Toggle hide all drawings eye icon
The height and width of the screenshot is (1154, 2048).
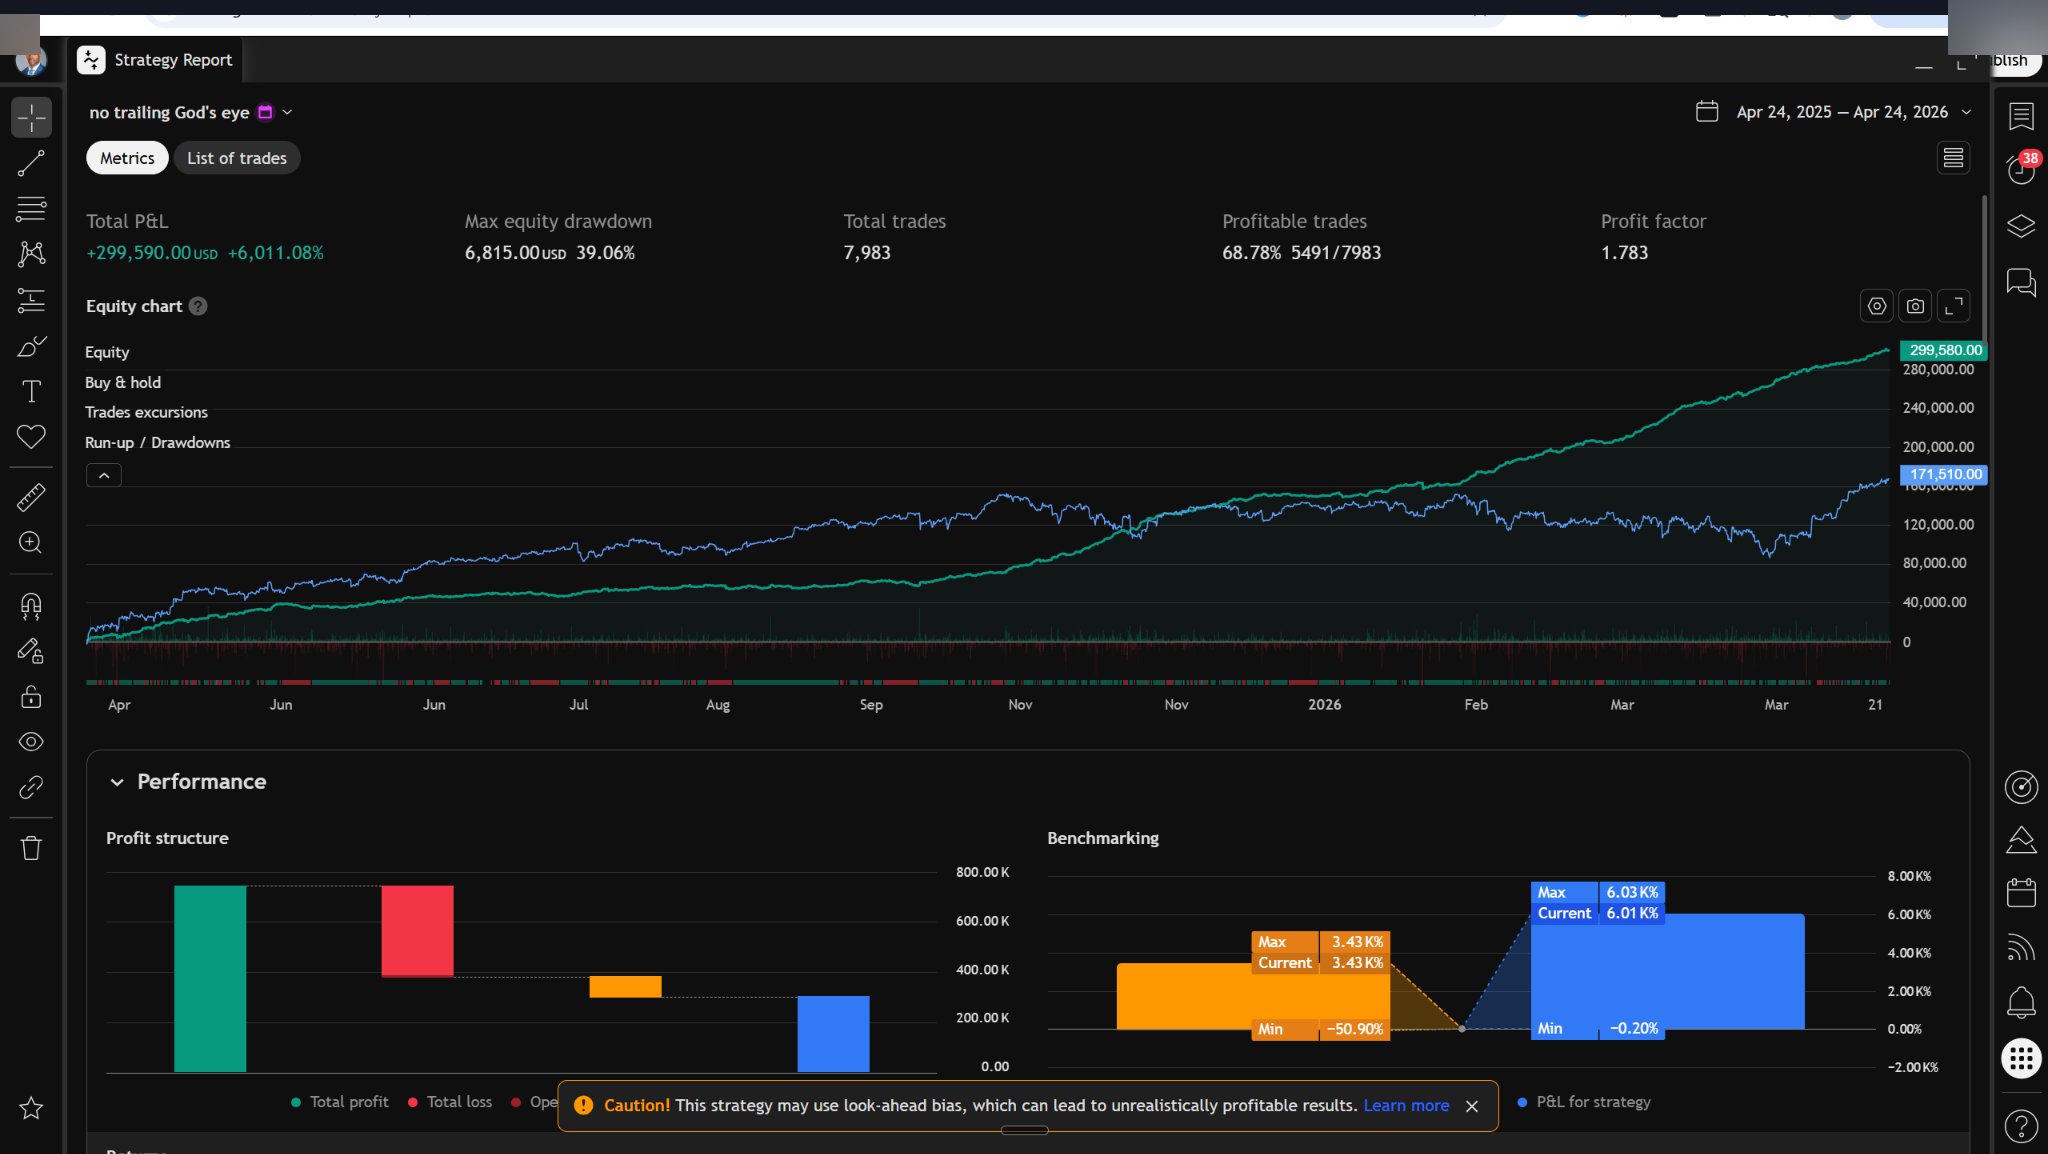tap(31, 742)
